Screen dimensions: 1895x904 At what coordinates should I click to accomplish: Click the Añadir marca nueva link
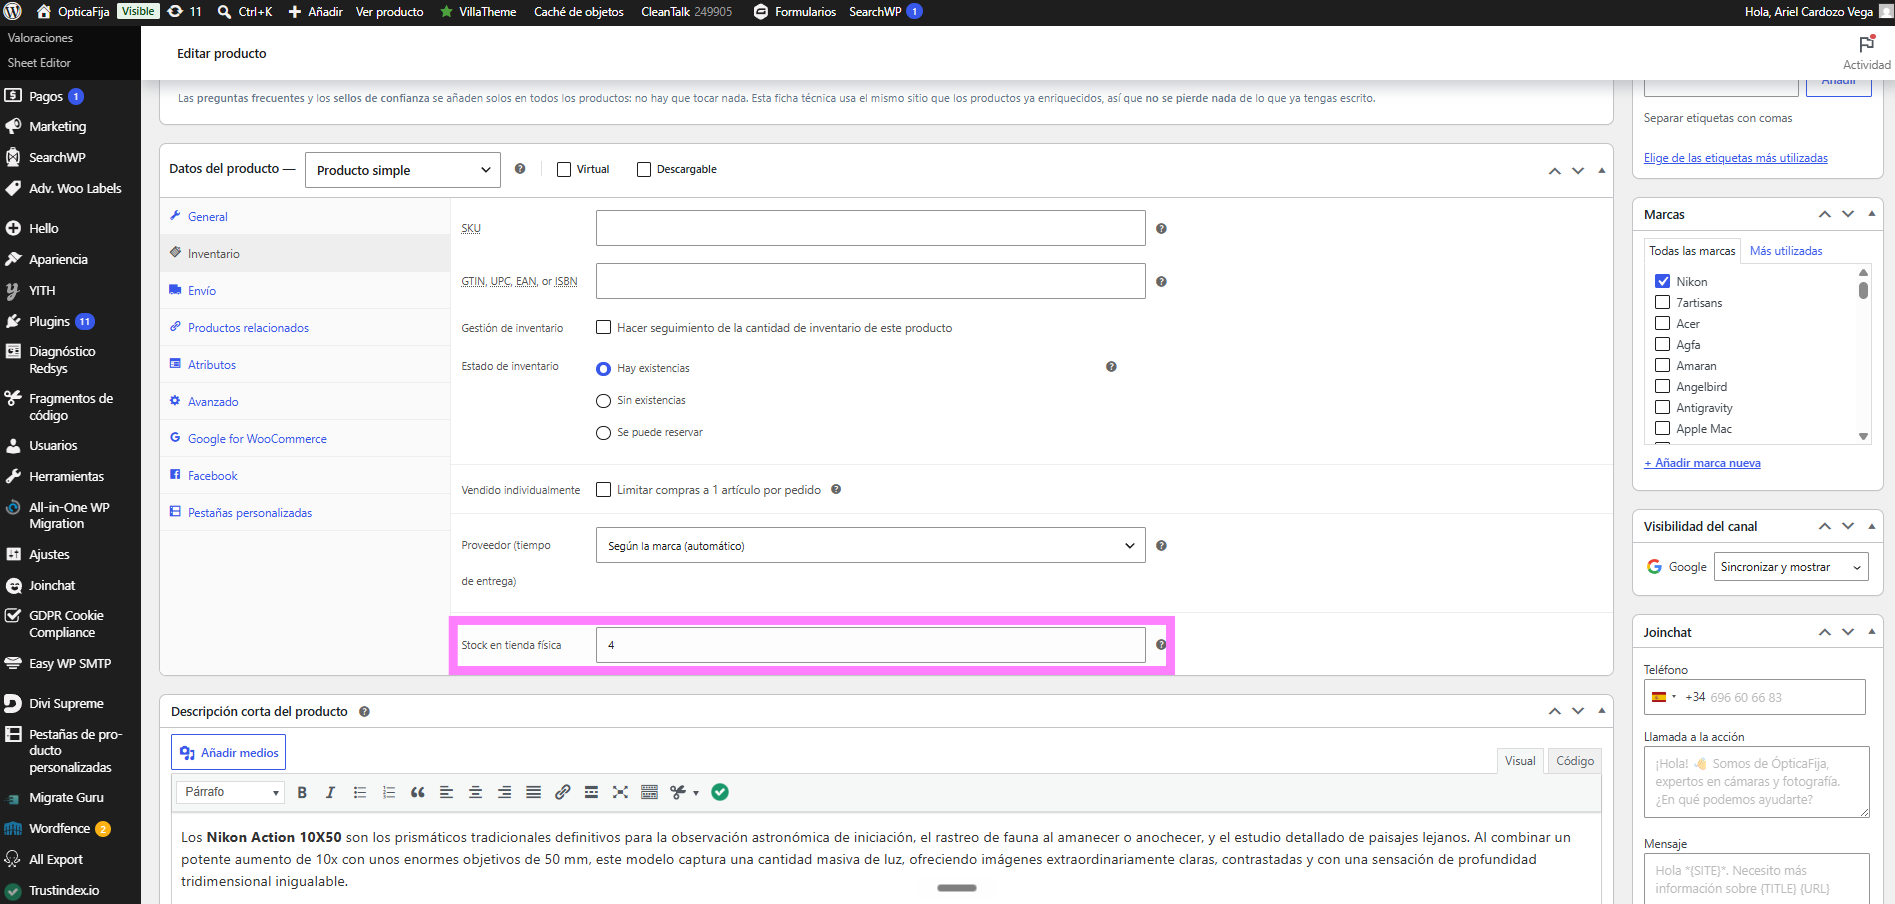click(x=1702, y=463)
